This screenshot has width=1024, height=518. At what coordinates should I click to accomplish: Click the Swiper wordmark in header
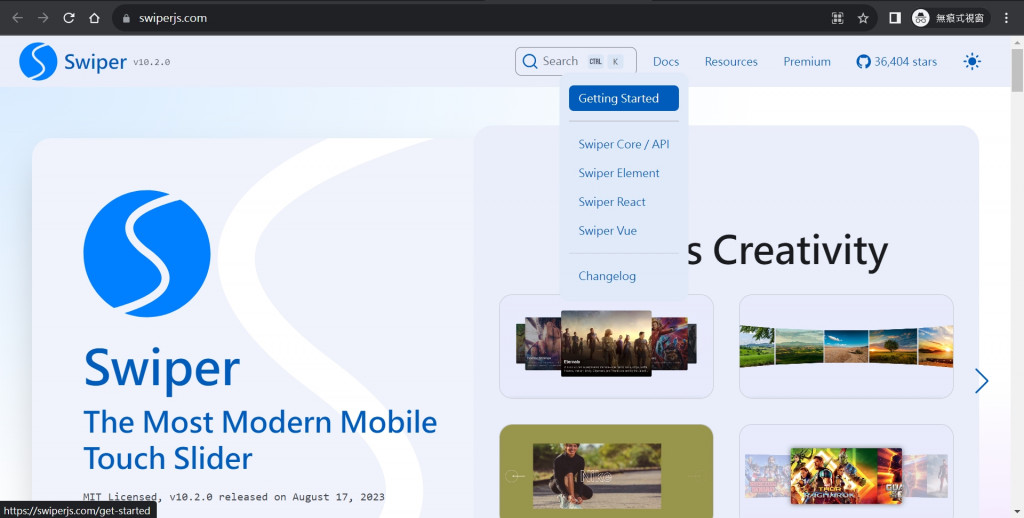click(95, 62)
